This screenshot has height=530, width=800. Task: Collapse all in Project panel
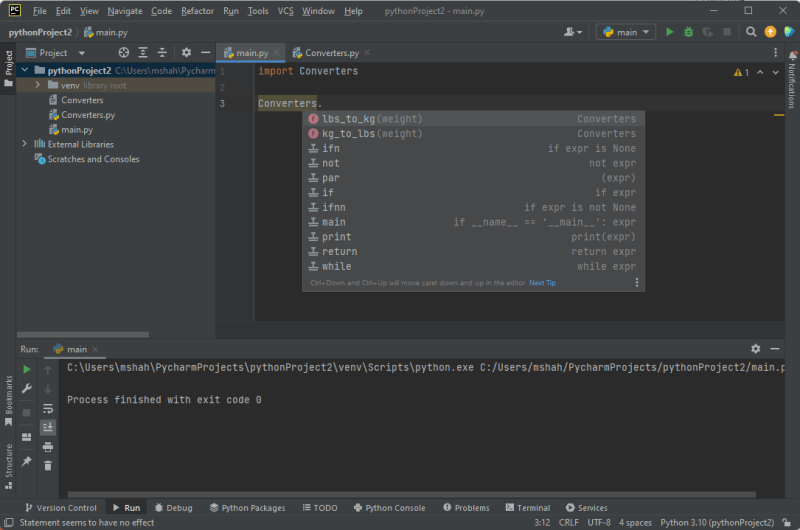(162, 53)
